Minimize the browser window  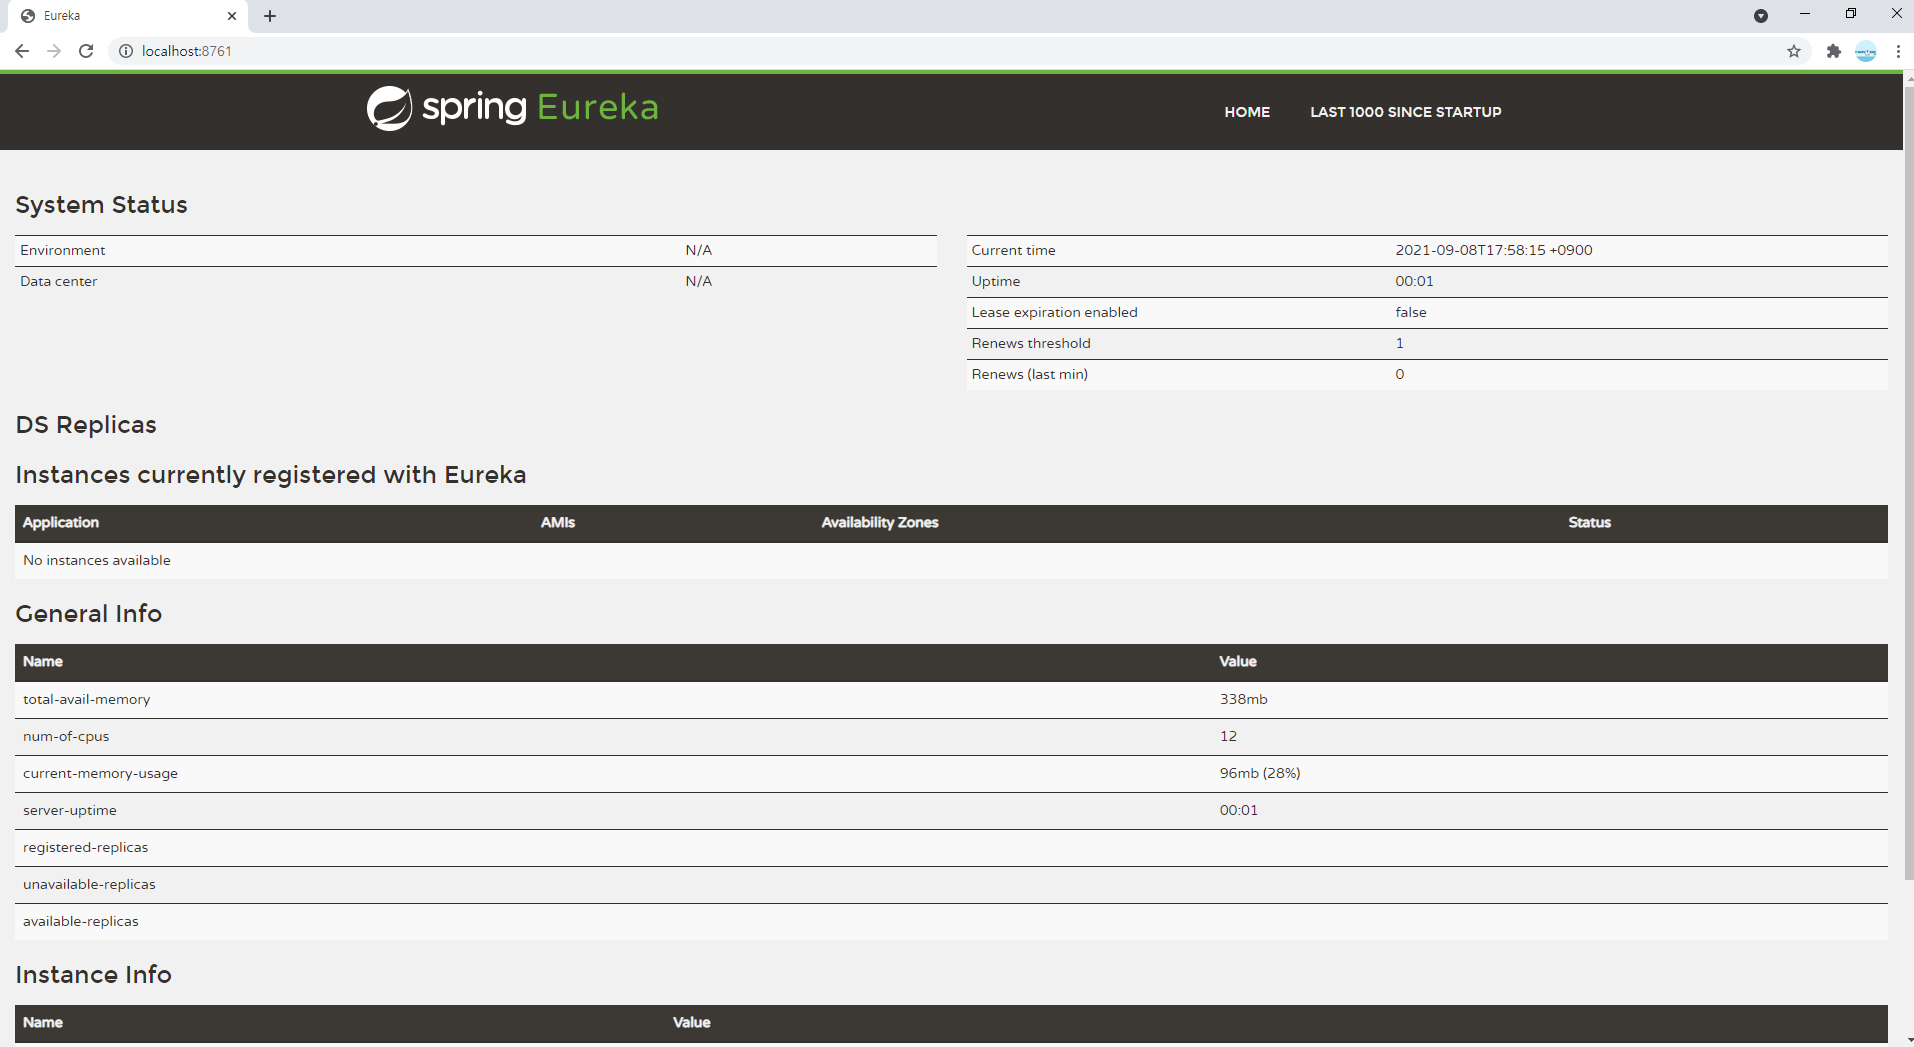tap(1805, 14)
